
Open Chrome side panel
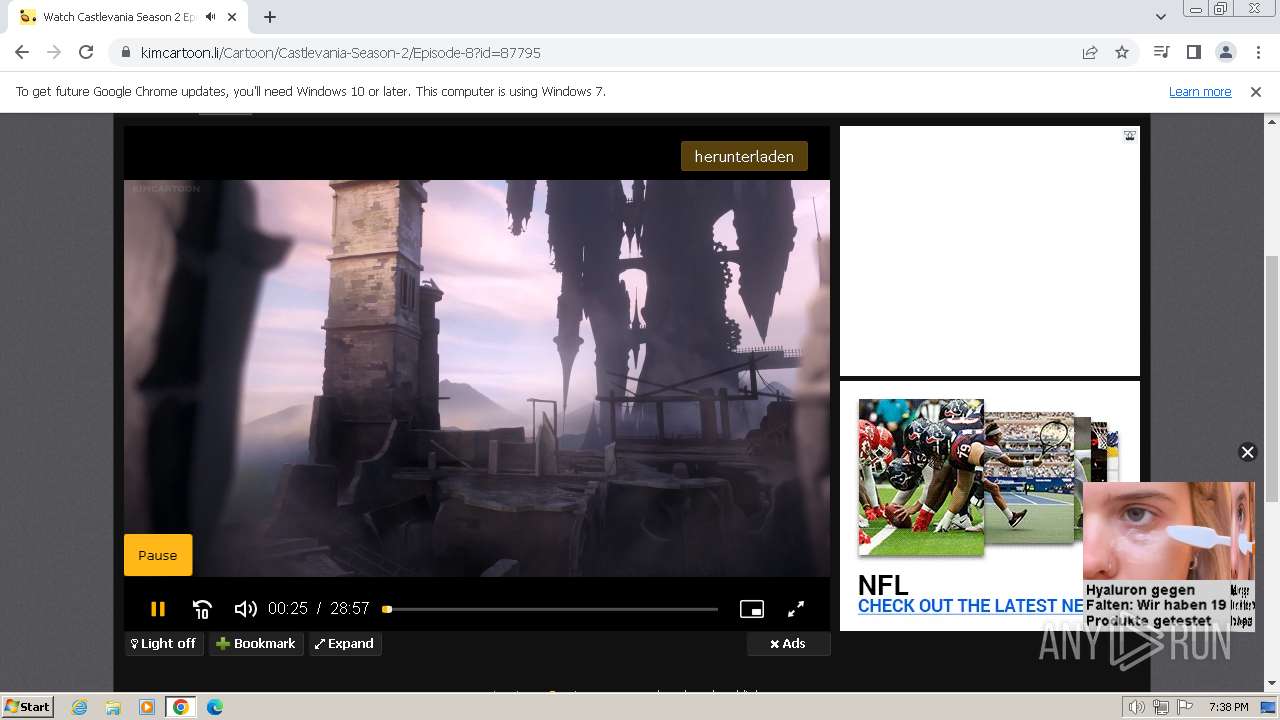pyautogui.click(x=1193, y=52)
